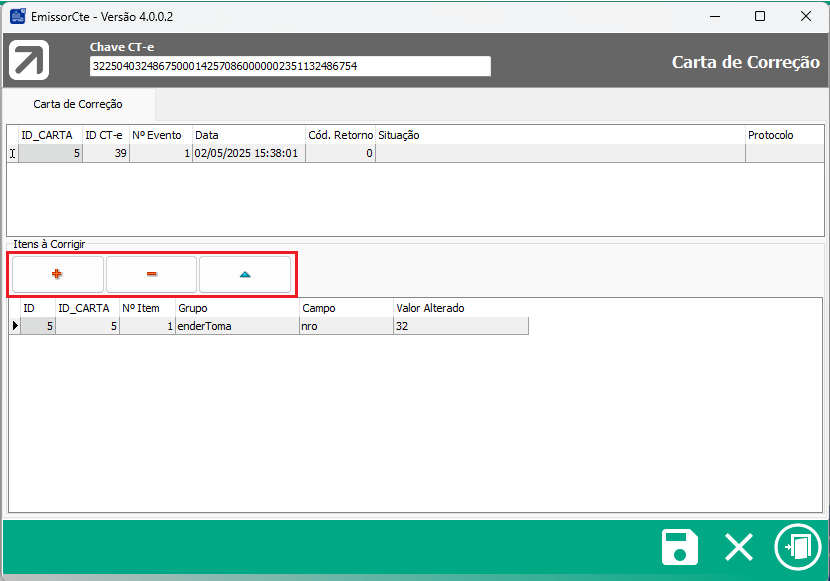
Task: Select the enderToma group cell
Action: [x=237, y=325]
